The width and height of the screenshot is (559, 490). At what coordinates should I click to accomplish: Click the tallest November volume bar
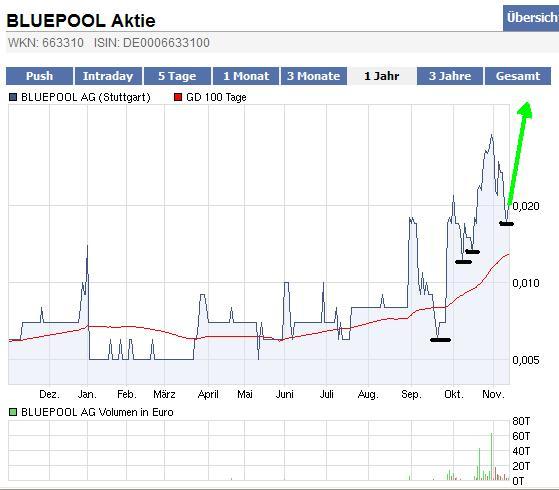point(491,456)
